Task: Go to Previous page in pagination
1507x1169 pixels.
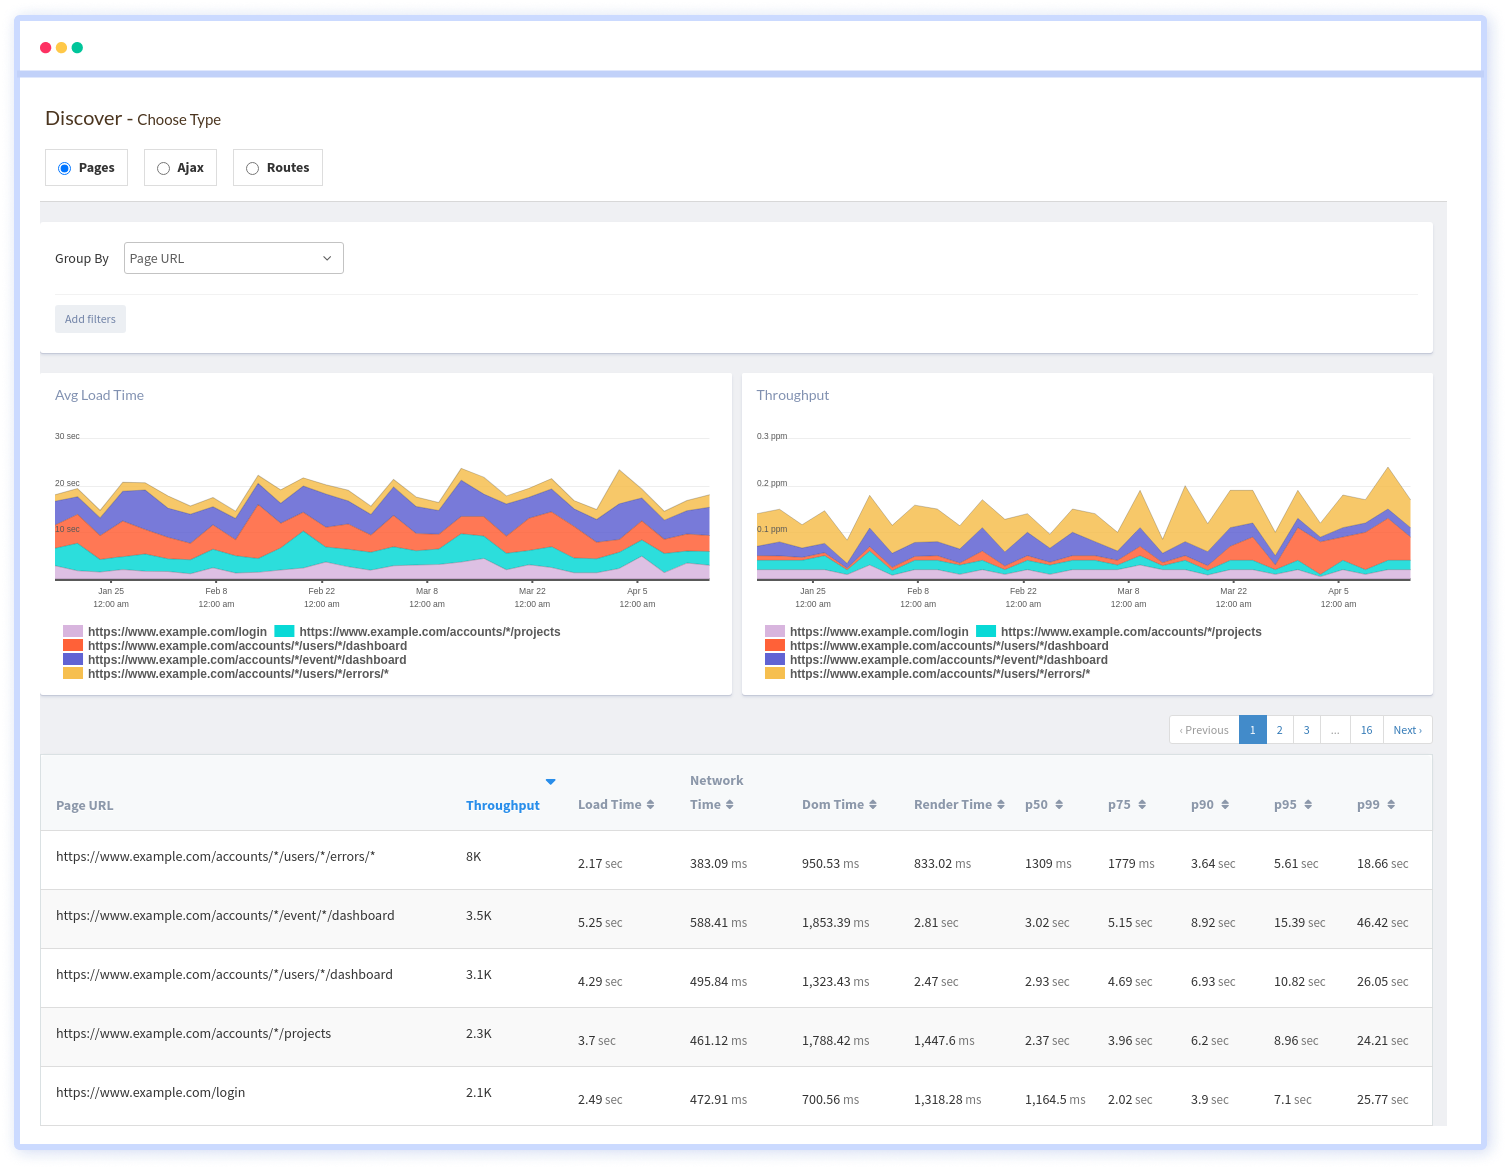Action: point(1204,730)
